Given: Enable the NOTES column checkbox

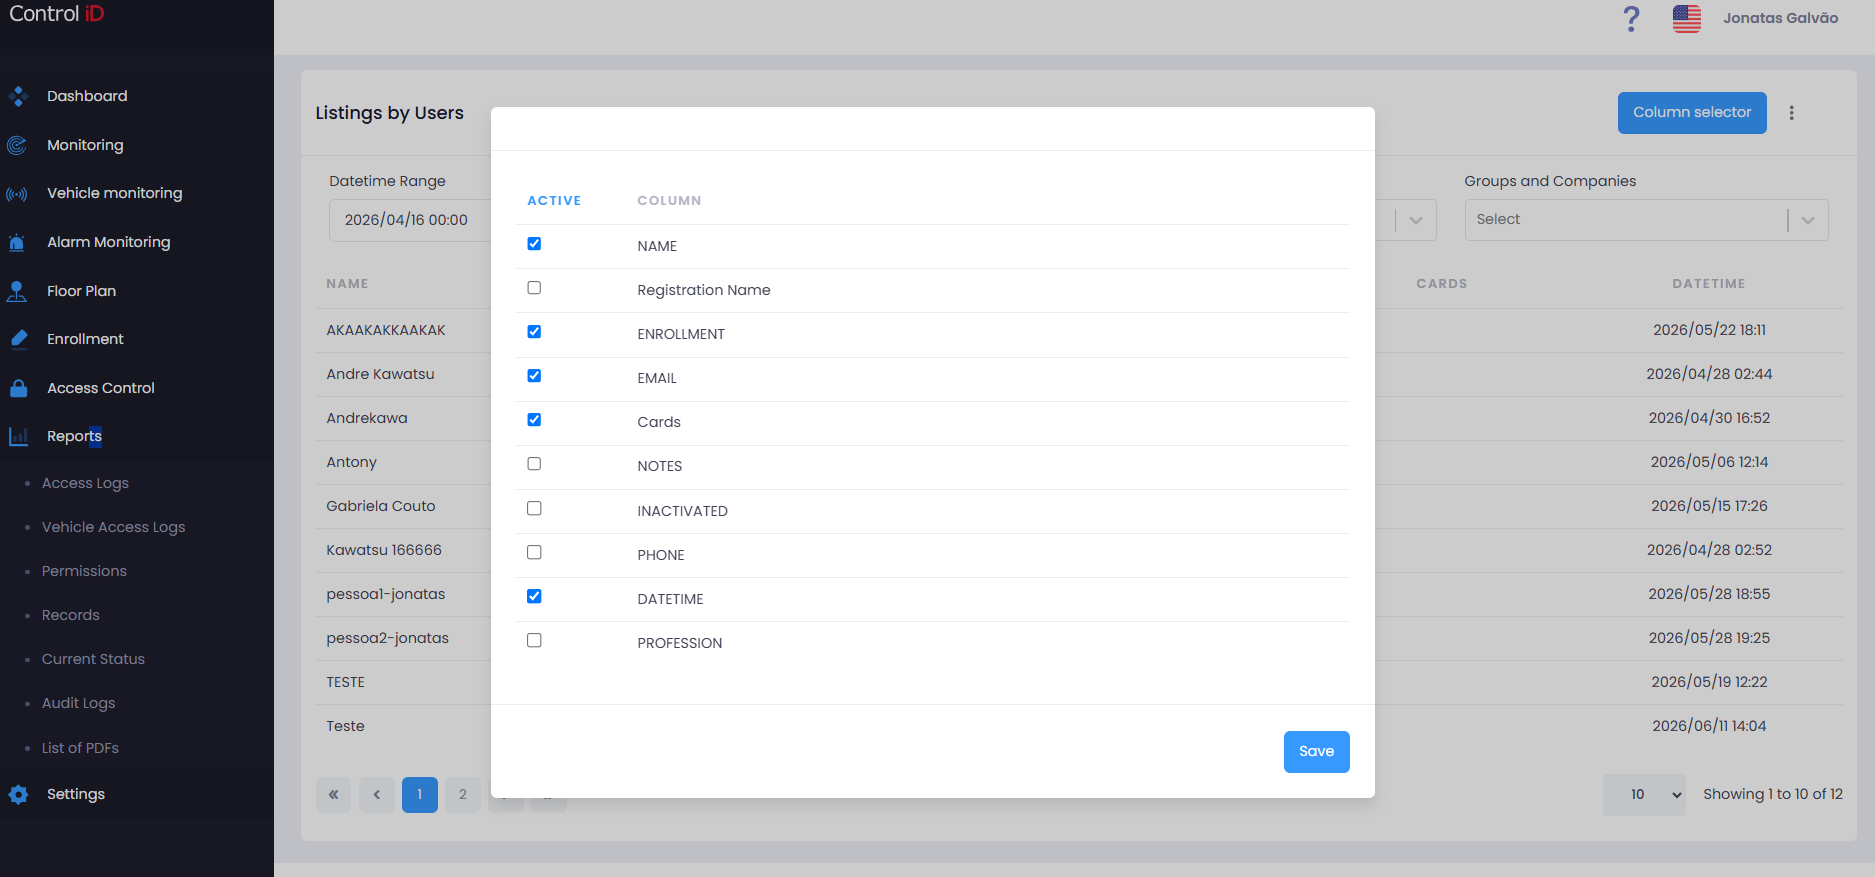Looking at the screenshot, I should tap(534, 464).
